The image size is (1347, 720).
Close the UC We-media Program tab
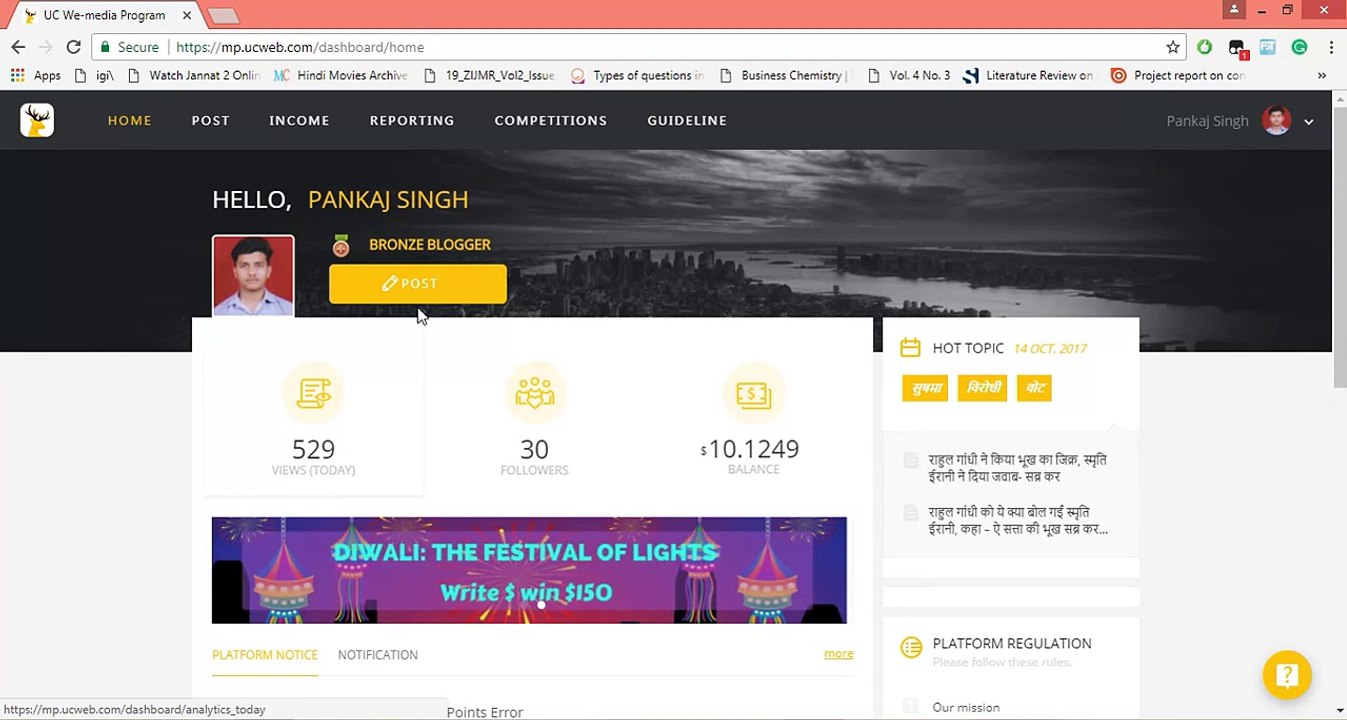tap(186, 15)
